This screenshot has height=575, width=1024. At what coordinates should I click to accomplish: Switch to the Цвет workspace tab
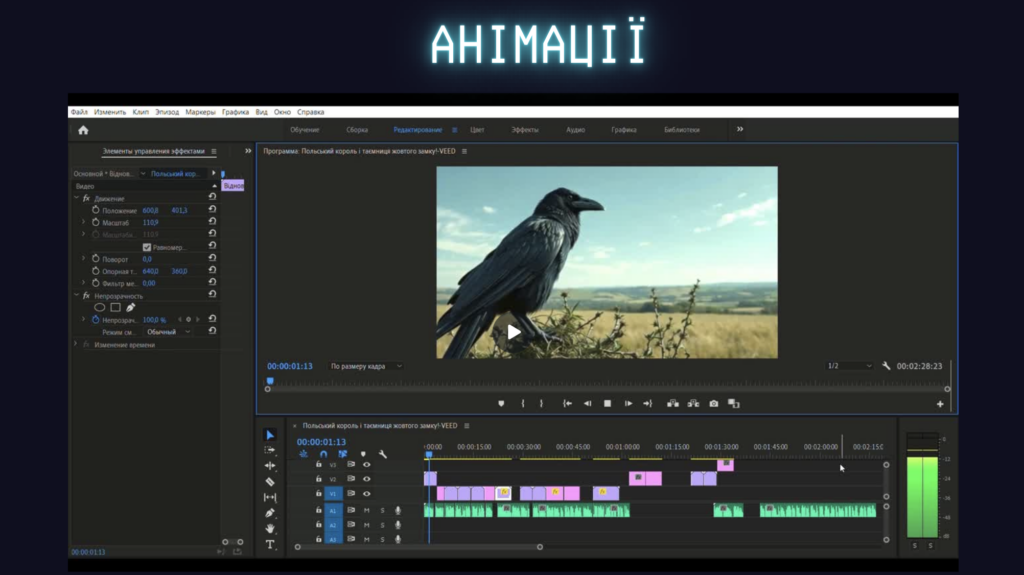click(477, 130)
